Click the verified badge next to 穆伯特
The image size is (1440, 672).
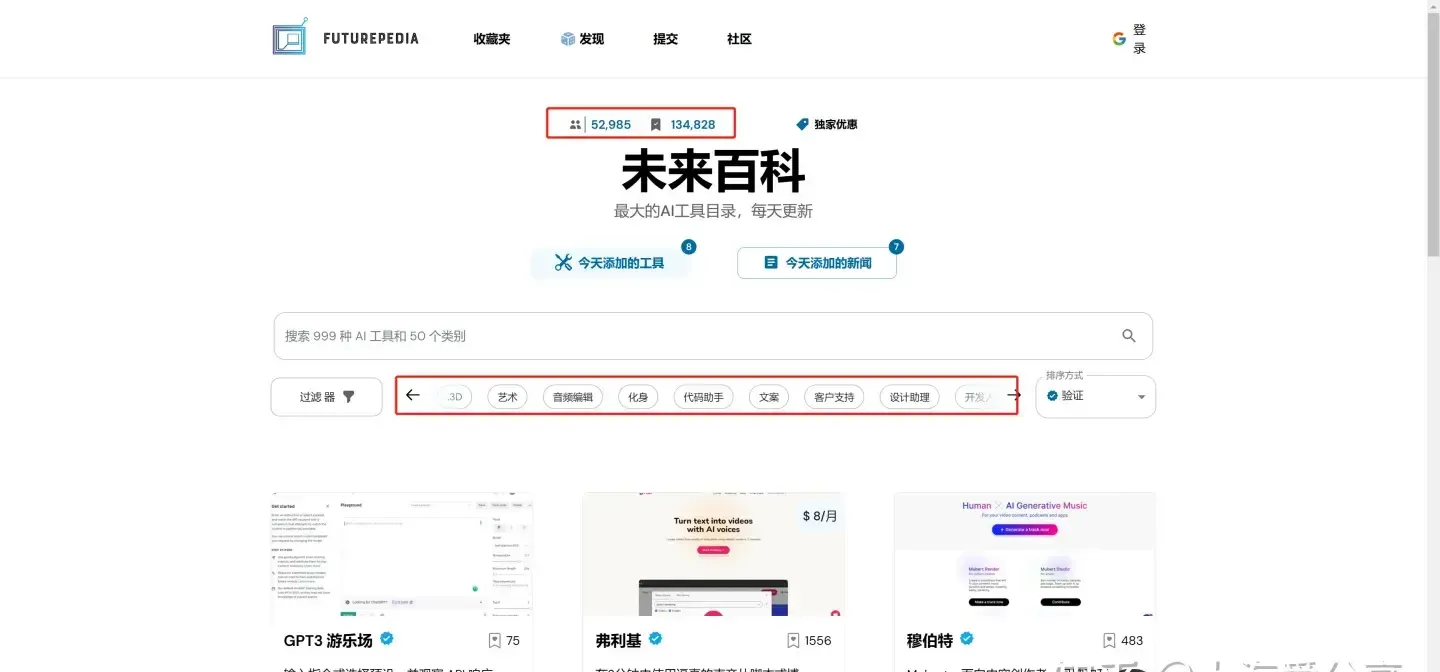(x=967, y=639)
